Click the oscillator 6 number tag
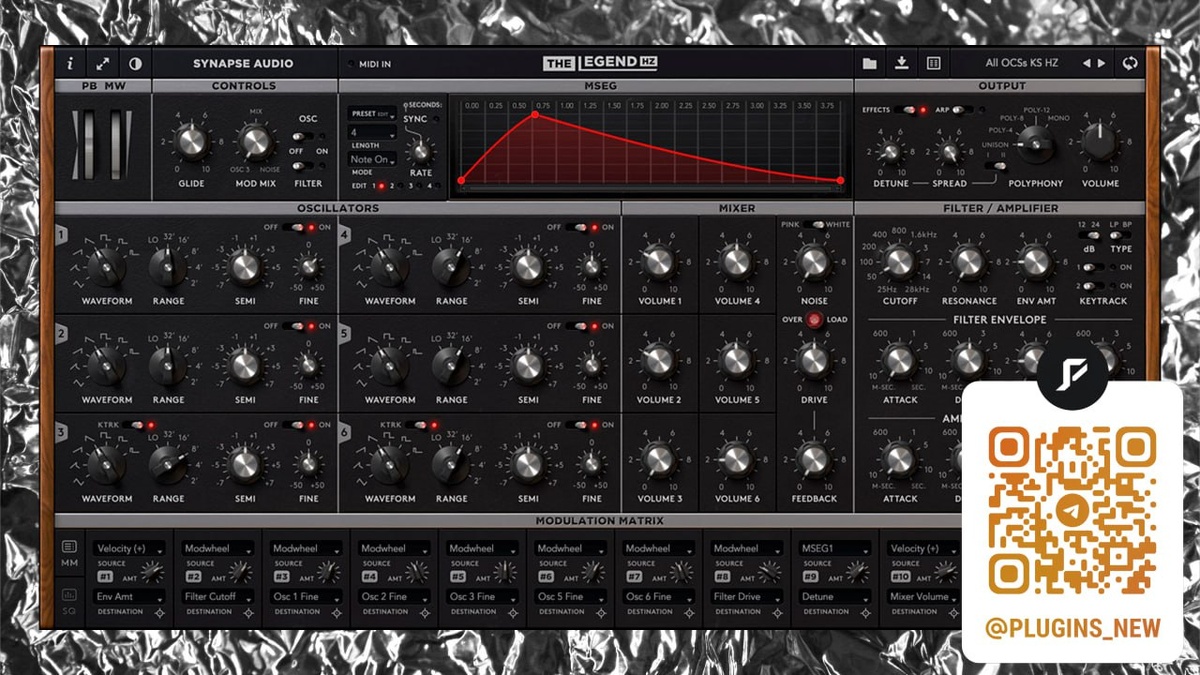This screenshot has height=675, width=1200. [344, 432]
